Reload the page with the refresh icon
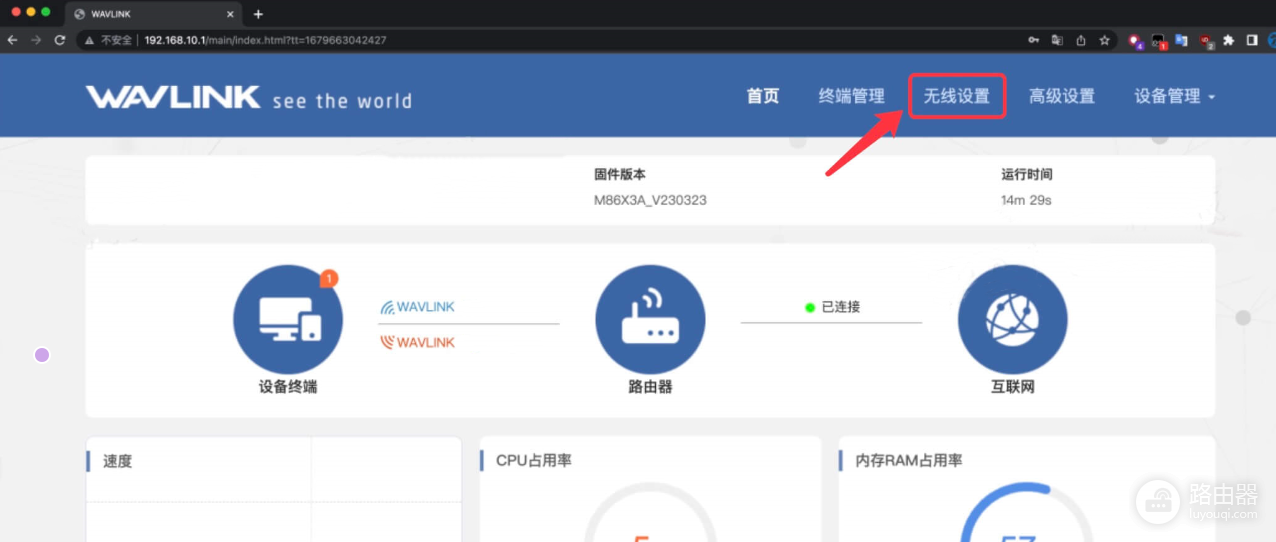1276x542 pixels. (60, 40)
